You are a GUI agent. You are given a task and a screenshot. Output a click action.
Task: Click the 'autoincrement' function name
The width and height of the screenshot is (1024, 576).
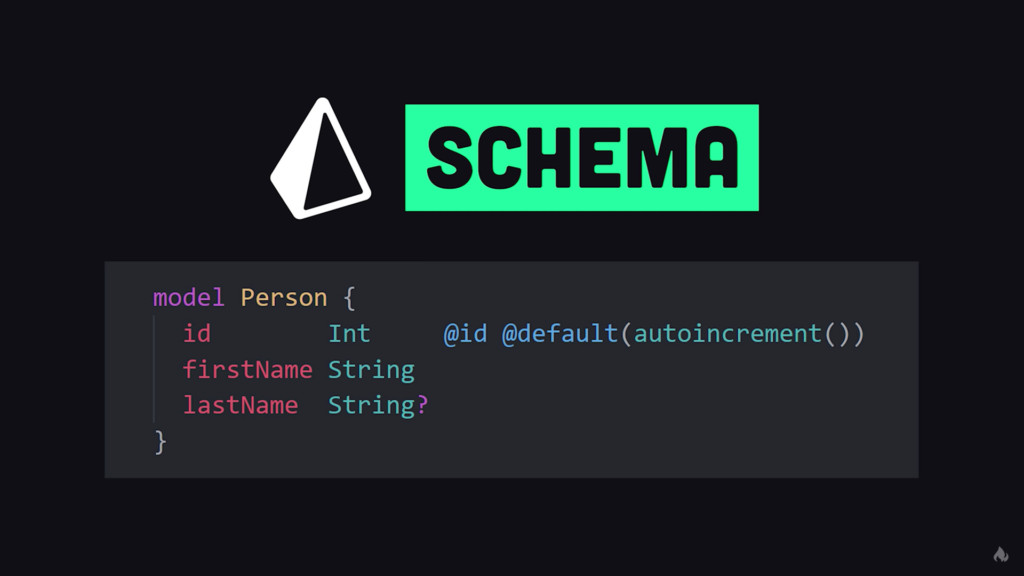(728, 334)
